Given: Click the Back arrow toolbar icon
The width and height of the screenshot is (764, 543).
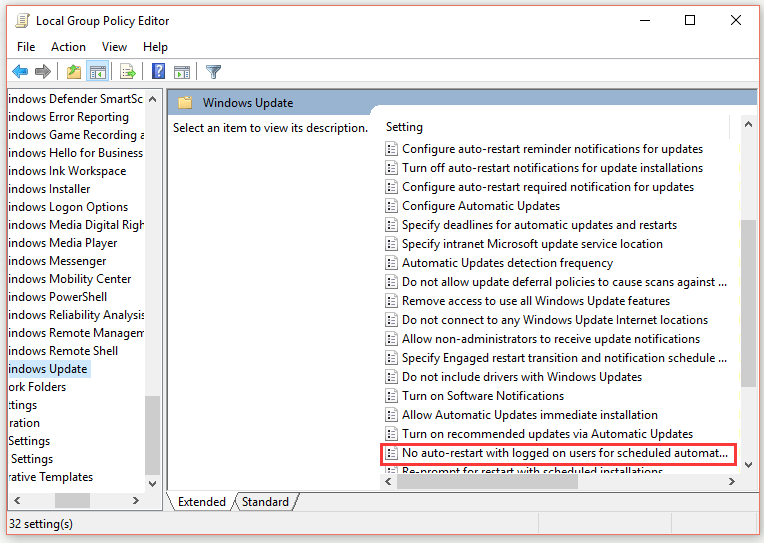Looking at the screenshot, I should click(x=20, y=72).
